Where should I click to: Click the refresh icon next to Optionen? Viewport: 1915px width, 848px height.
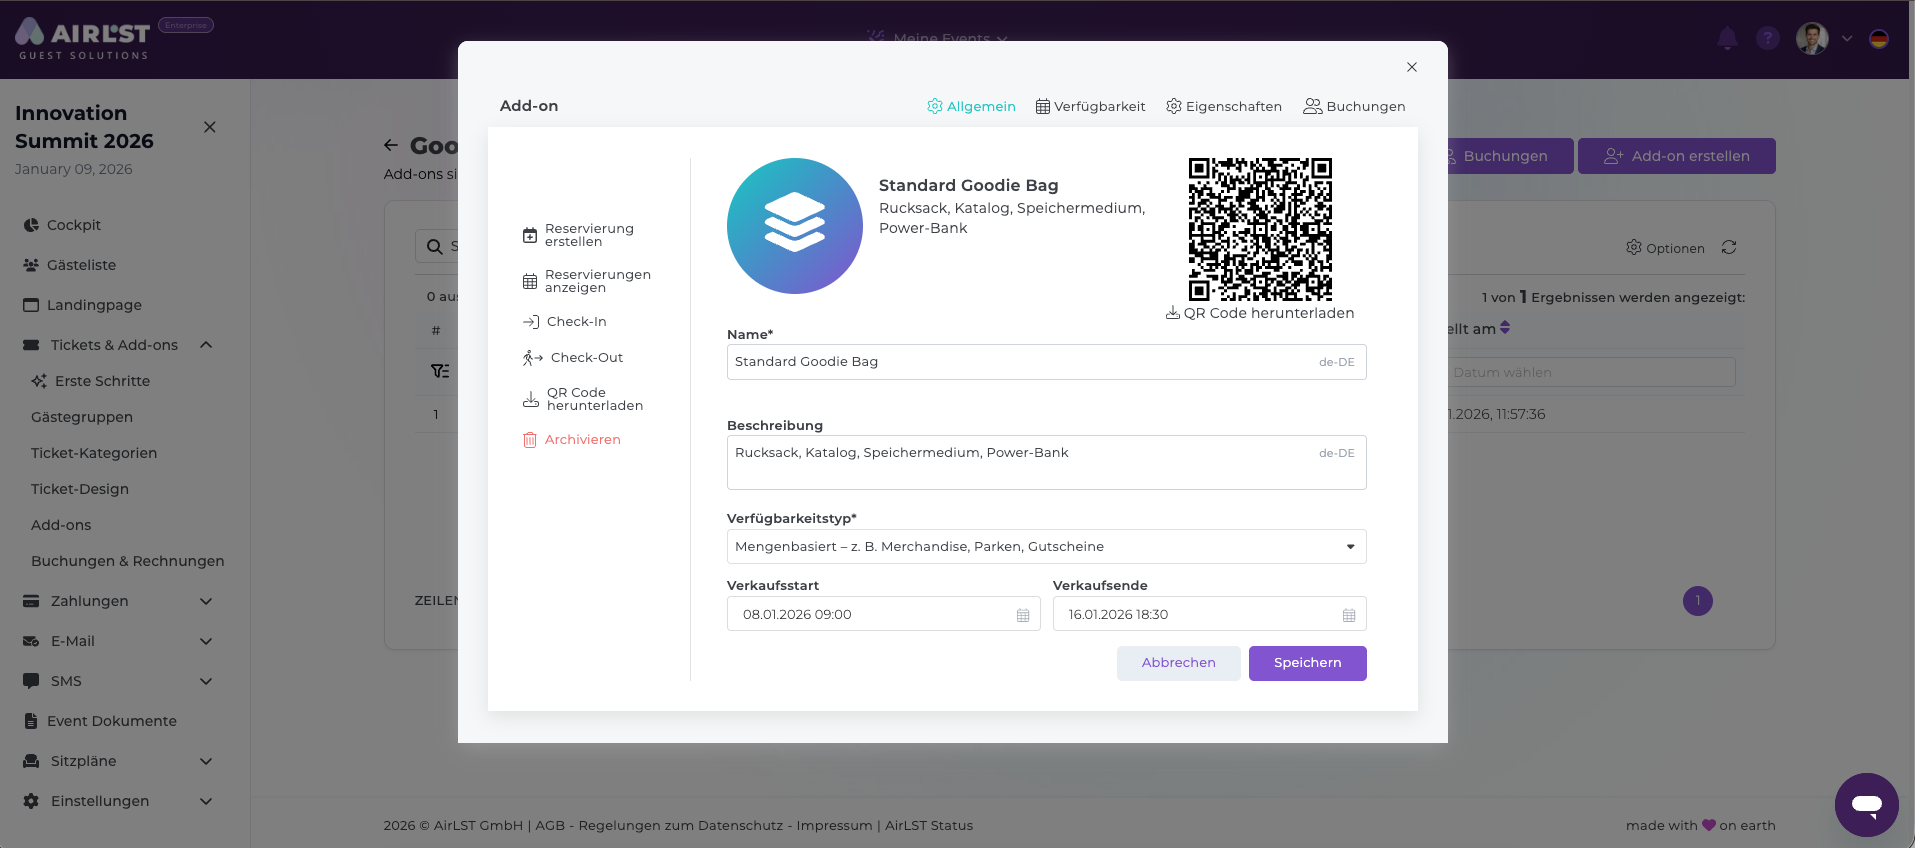coord(1729,247)
